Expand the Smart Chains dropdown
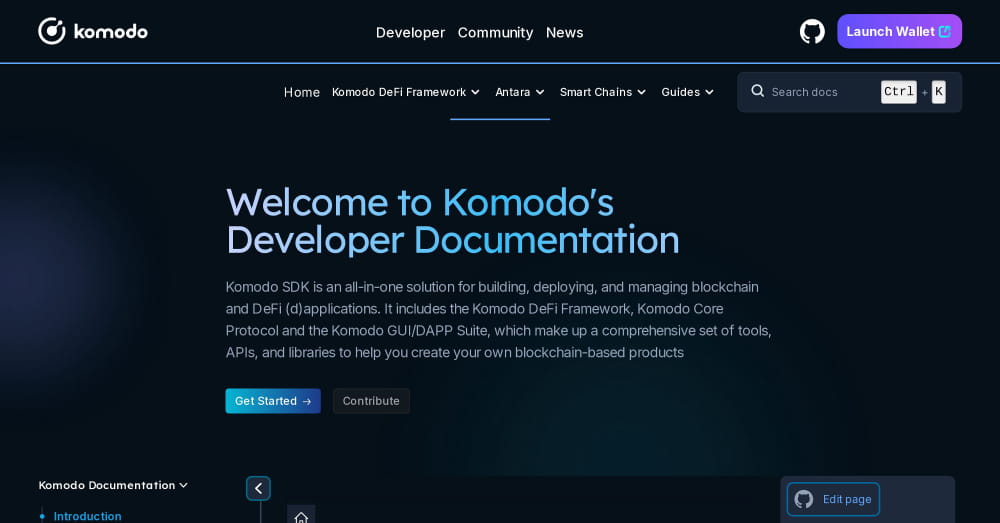 (603, 92)
